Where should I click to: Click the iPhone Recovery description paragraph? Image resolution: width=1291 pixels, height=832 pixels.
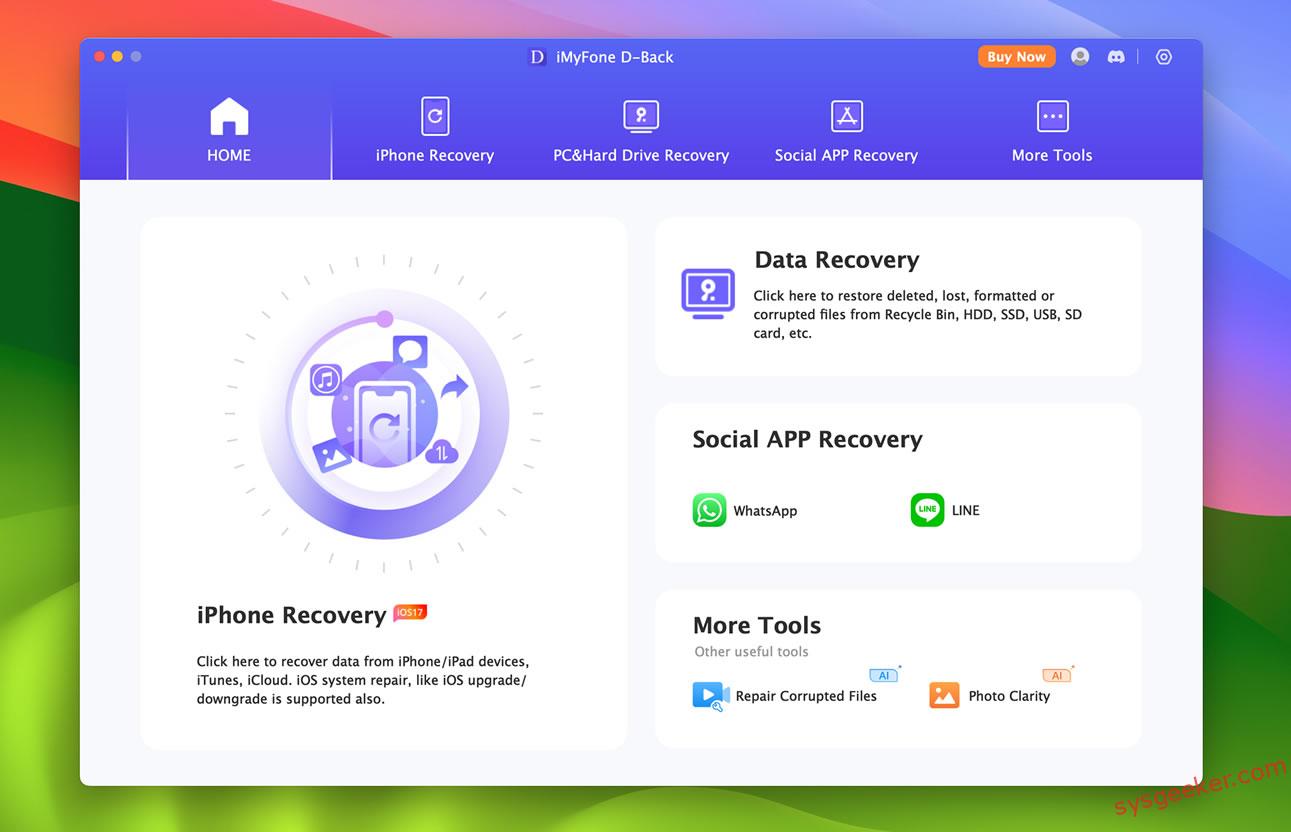pyautogui.click(x=363, y=680)
